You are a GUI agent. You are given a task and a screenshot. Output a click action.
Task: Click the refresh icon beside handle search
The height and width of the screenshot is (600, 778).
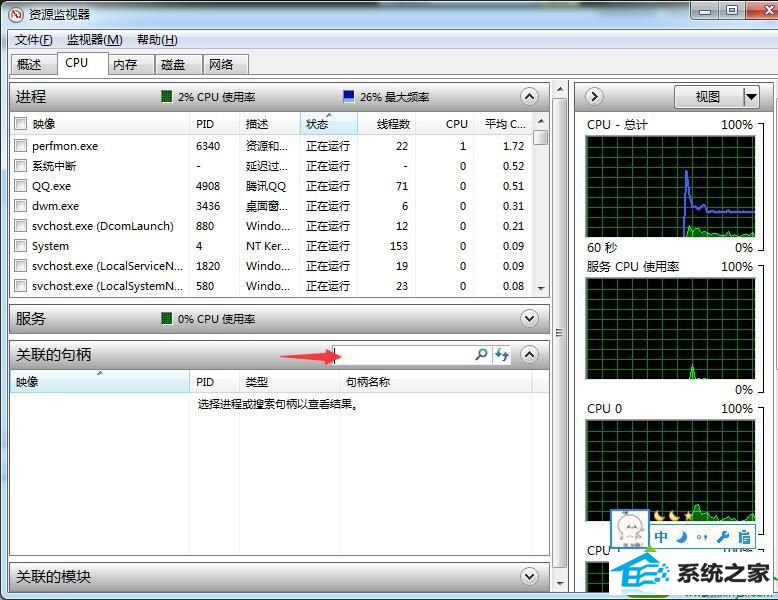click(502, 354)
